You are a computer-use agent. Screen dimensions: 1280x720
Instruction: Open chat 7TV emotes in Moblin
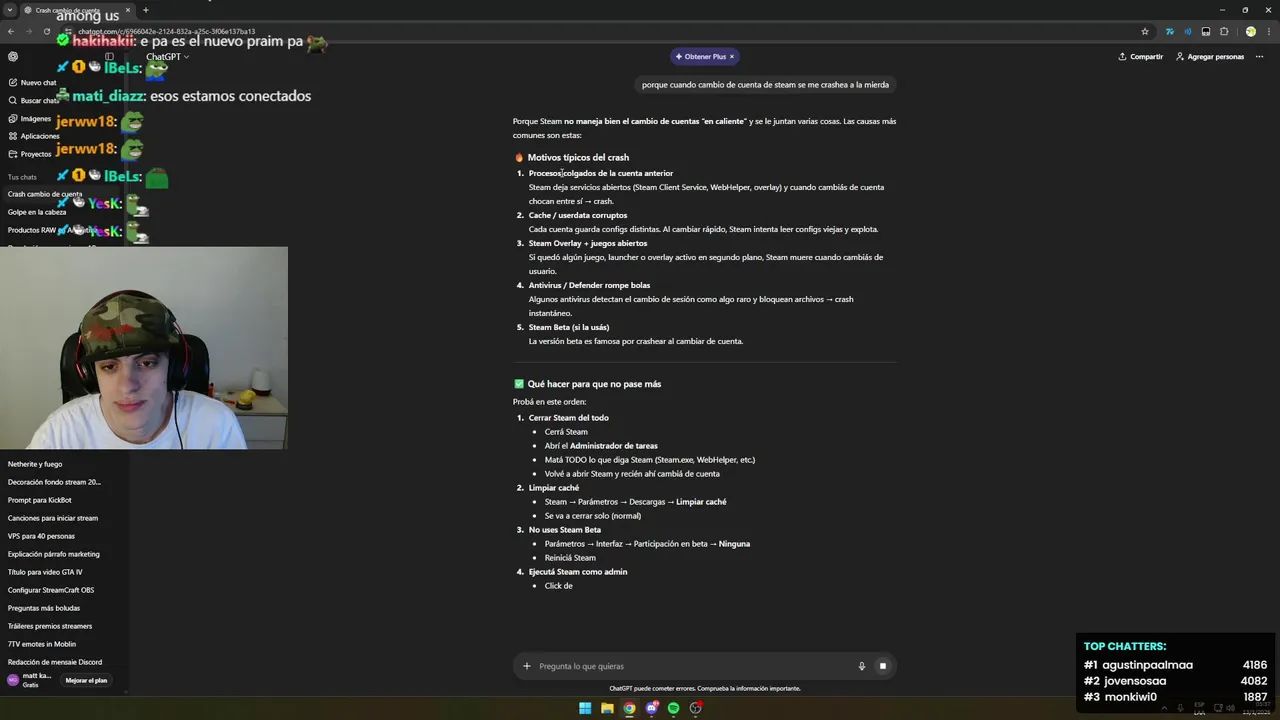click(x=42, y=644)
